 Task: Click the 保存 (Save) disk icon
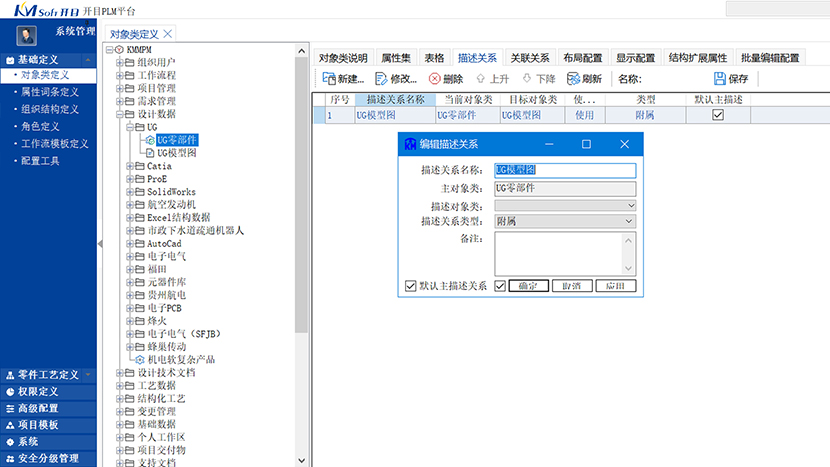click(720, 79)
